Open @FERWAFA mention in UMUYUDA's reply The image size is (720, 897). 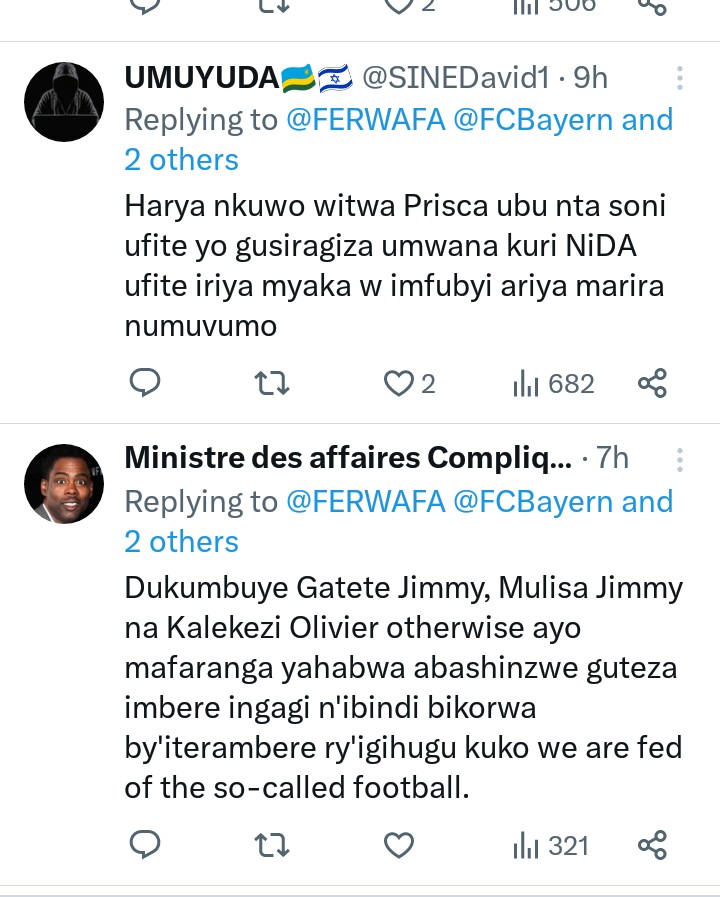365,120
